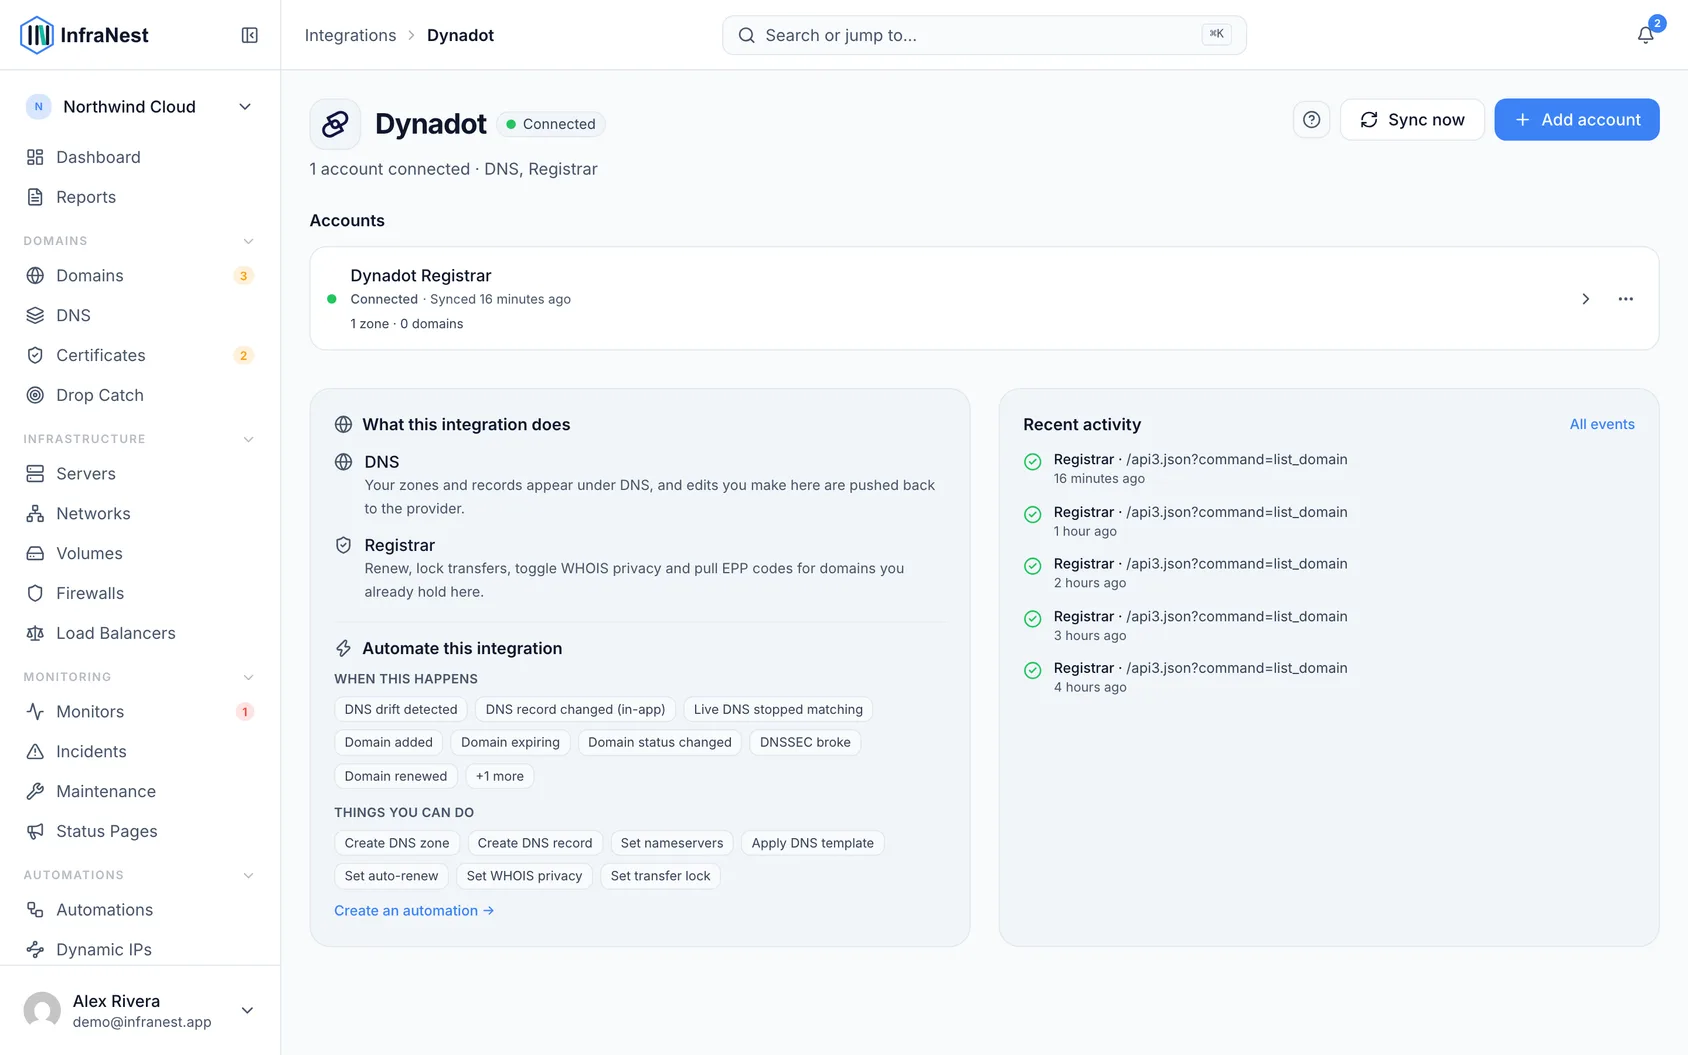This screenshot has width=1688, height=1055.
Task: Collapse the Monitoring sidebar section
Action: coord(248,677)
